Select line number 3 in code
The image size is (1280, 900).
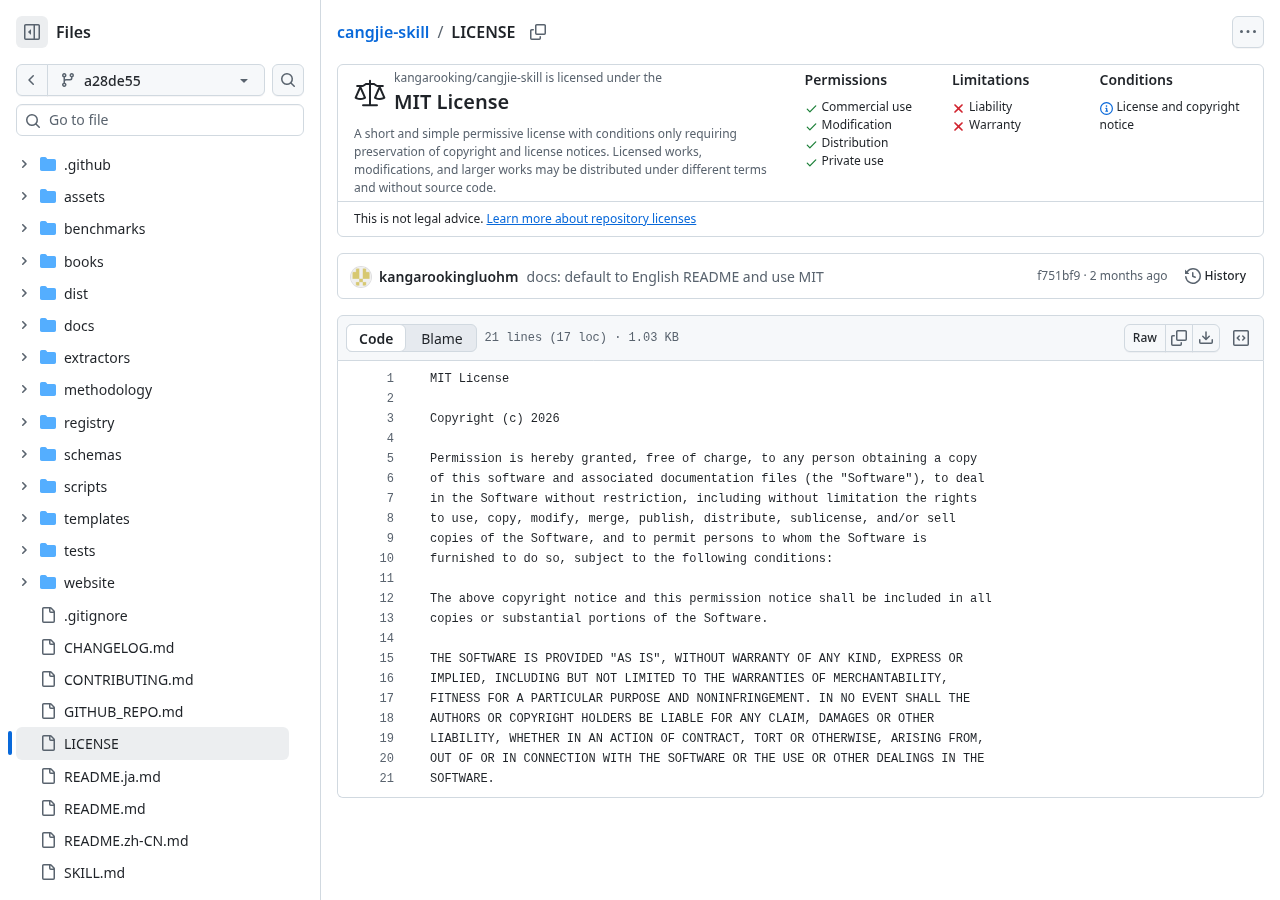point(390,418)
